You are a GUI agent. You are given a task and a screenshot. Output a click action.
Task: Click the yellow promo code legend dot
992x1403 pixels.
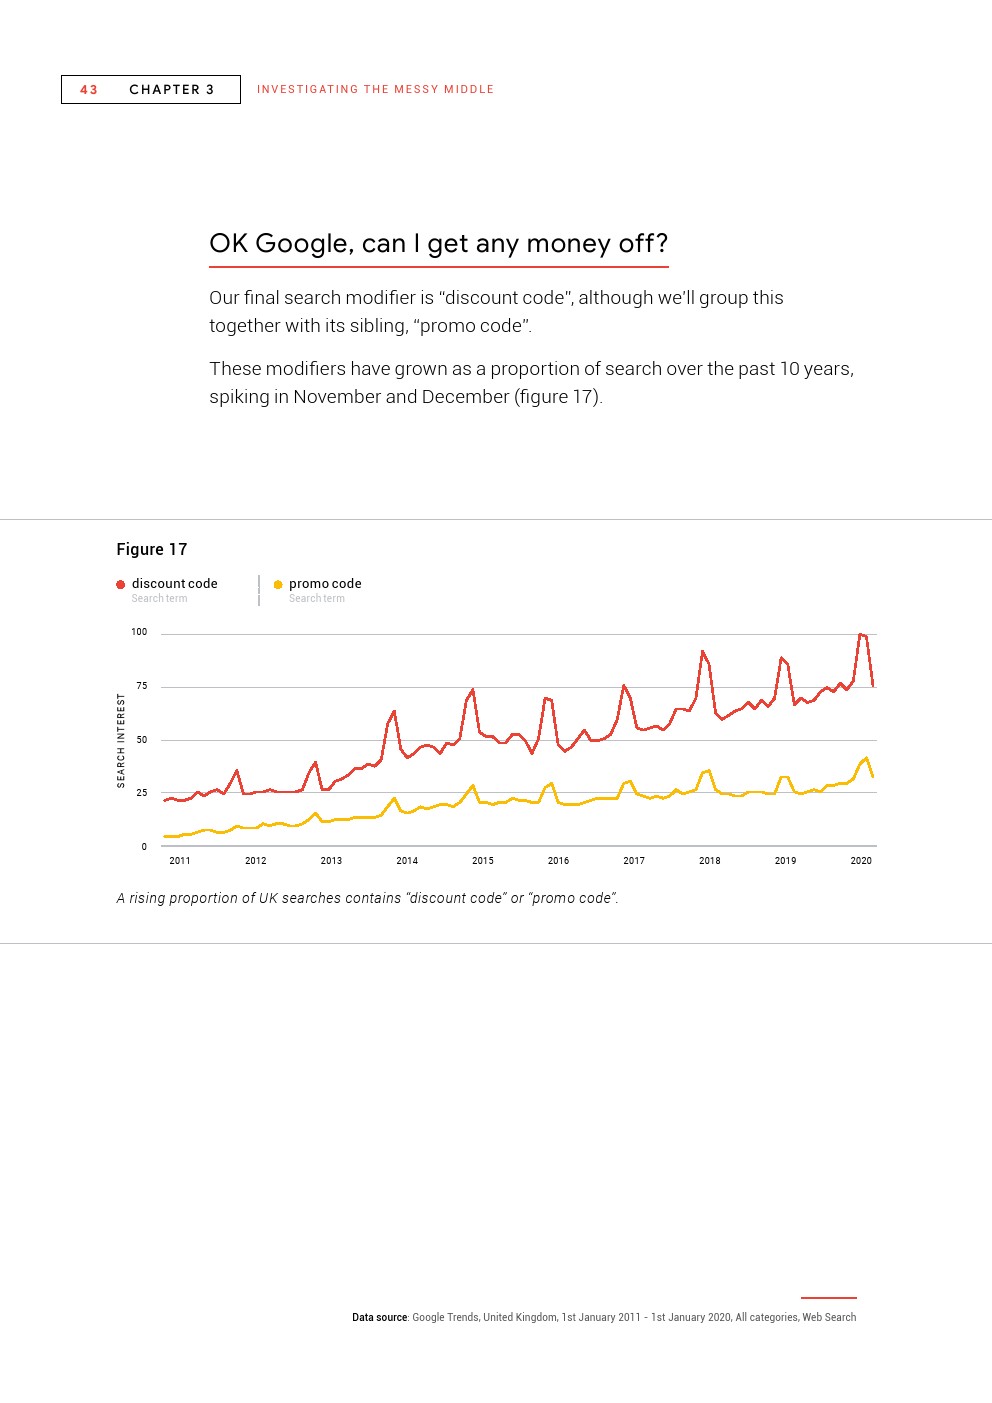(x=278, y=585)
